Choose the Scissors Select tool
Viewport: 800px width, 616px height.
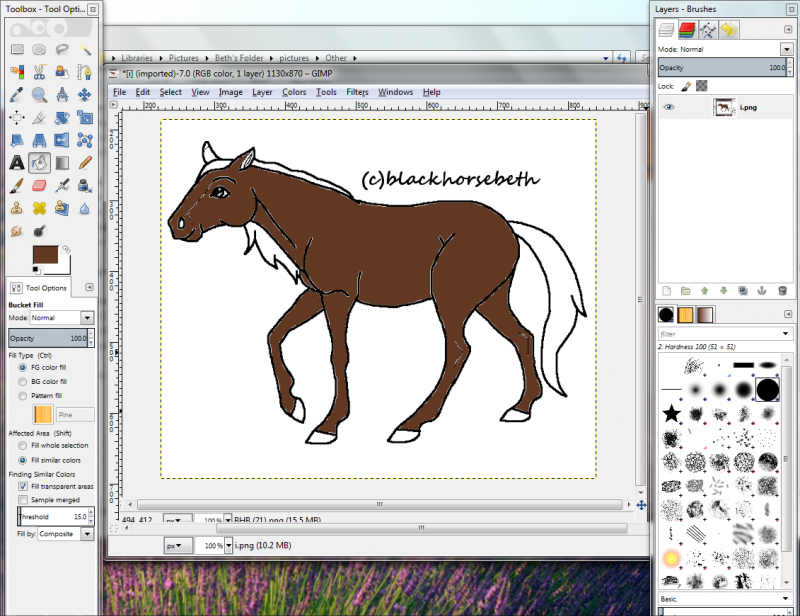39,72
